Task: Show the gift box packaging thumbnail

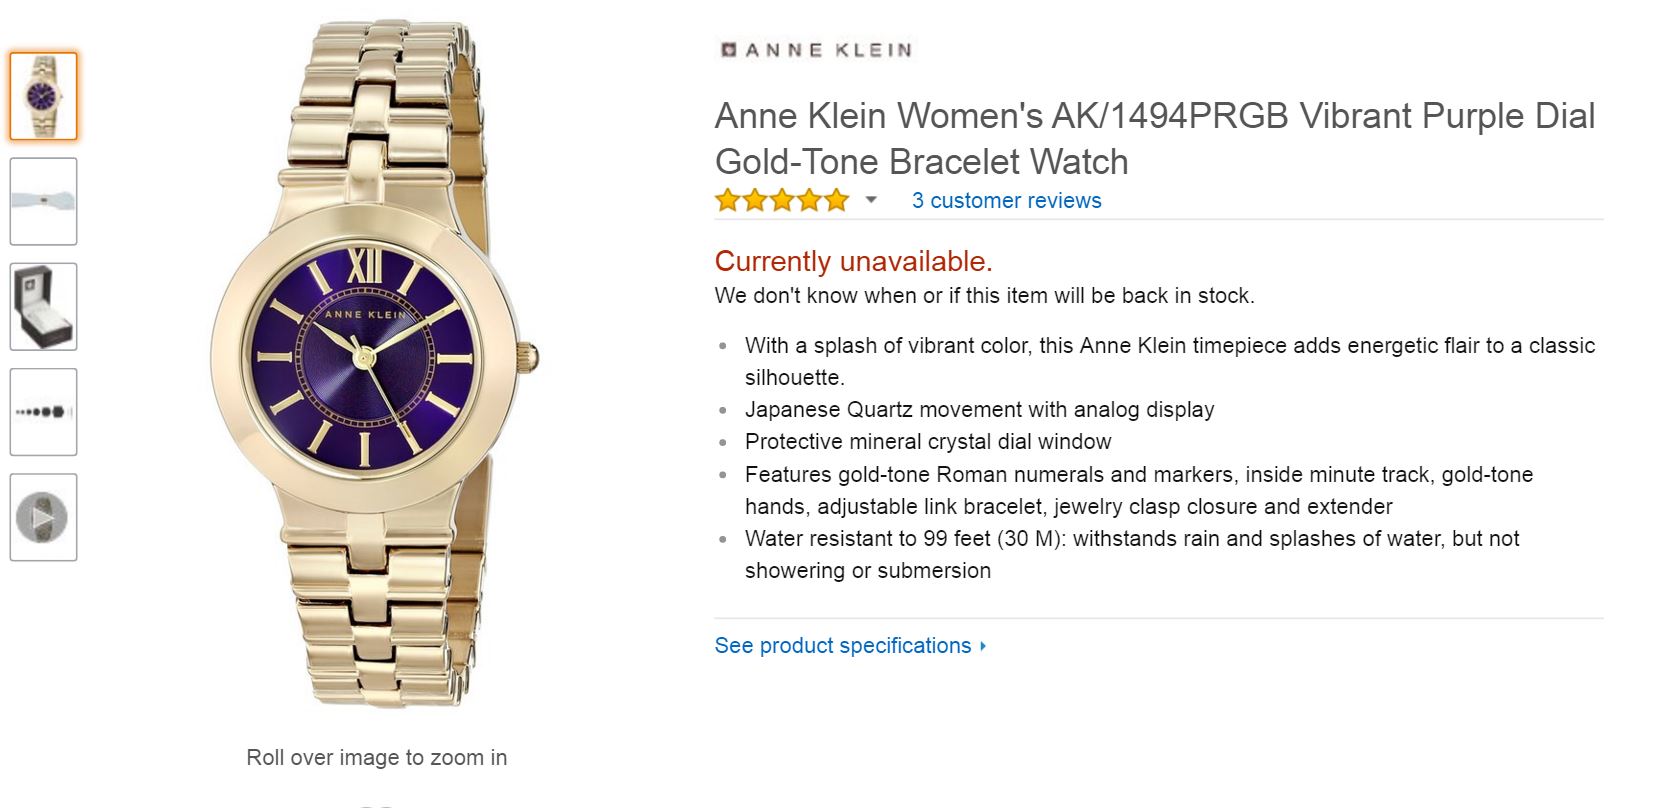Action: click(x=43, y=307)
